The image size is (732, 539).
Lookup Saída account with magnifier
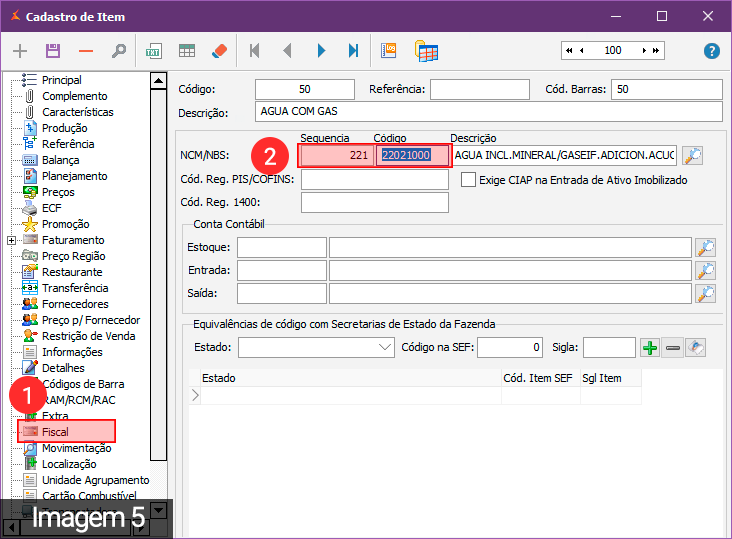tap(705, 294)
